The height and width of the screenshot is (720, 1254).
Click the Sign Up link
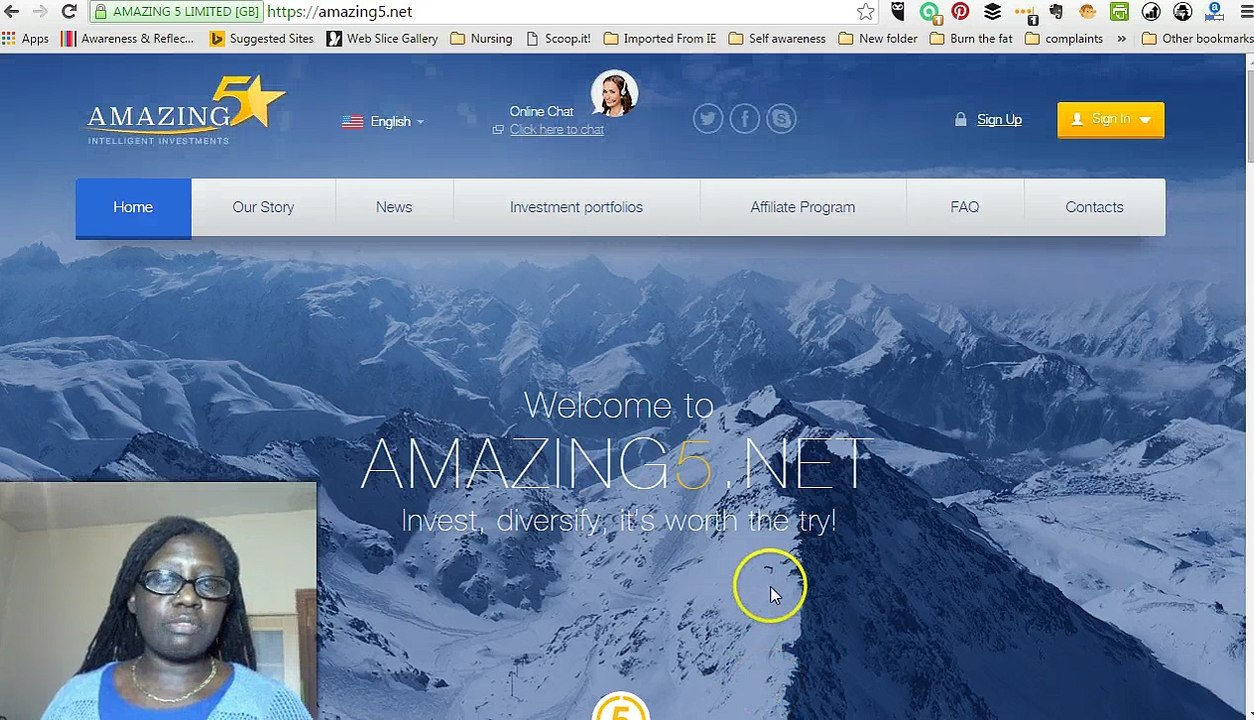click(x=999, y=119)
